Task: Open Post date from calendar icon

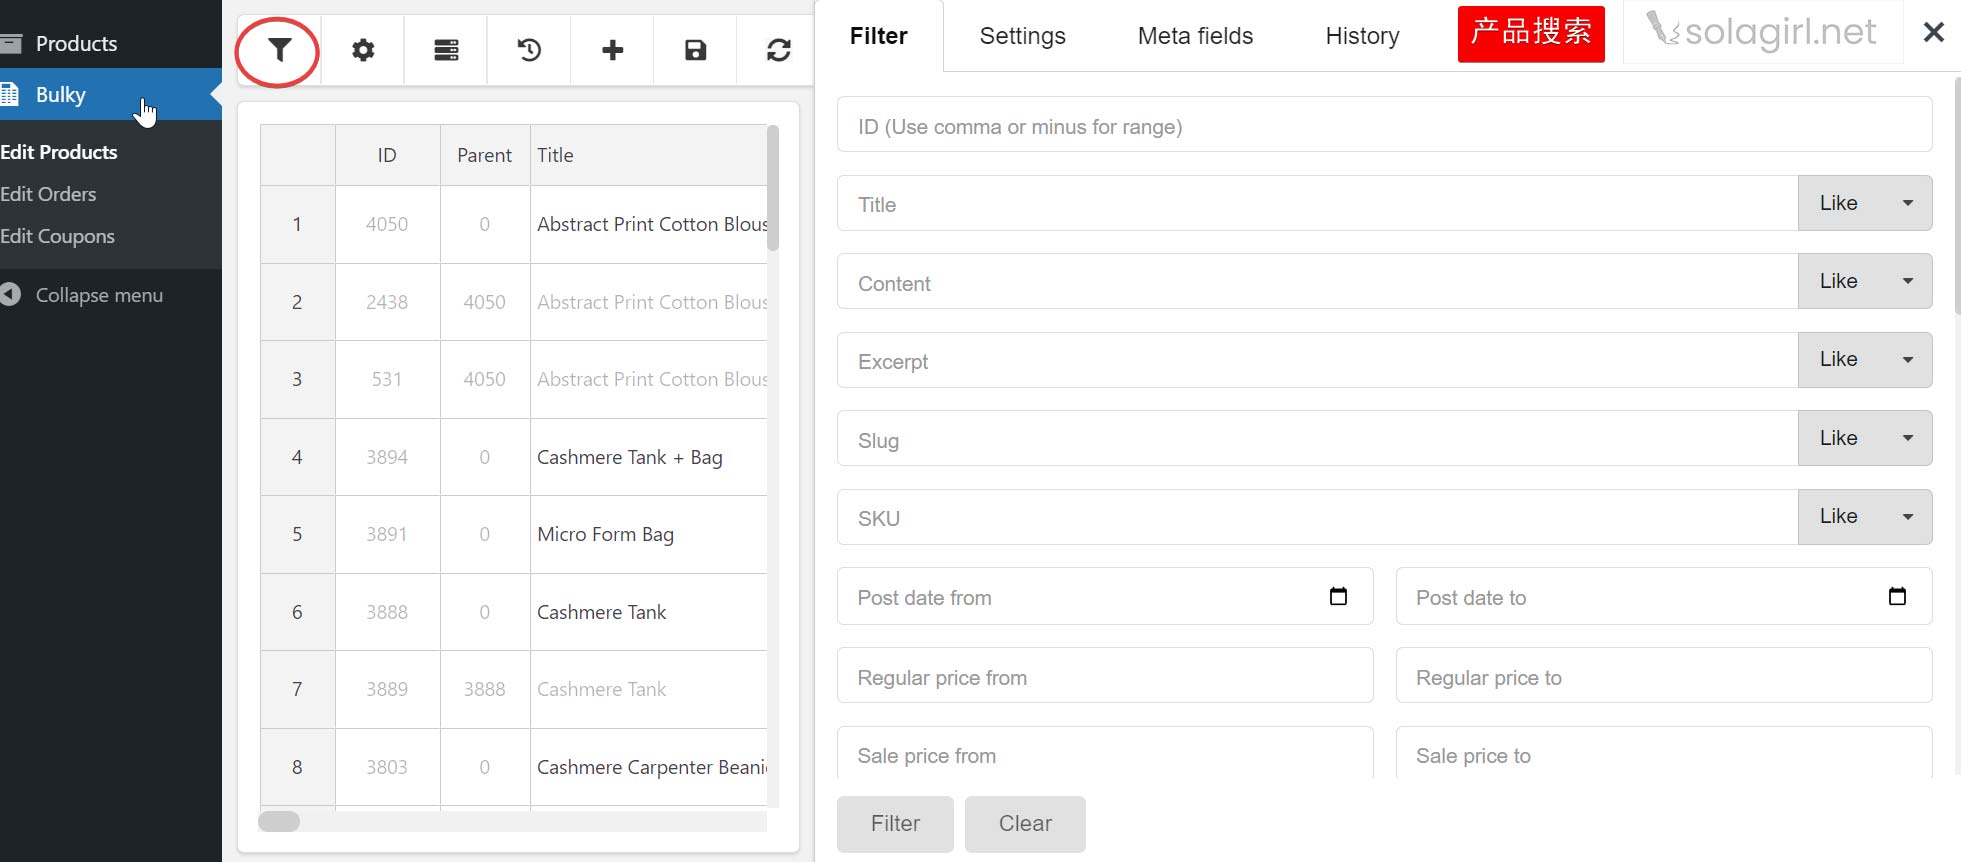Action: pyautogui.click(x=1338, y=596)
